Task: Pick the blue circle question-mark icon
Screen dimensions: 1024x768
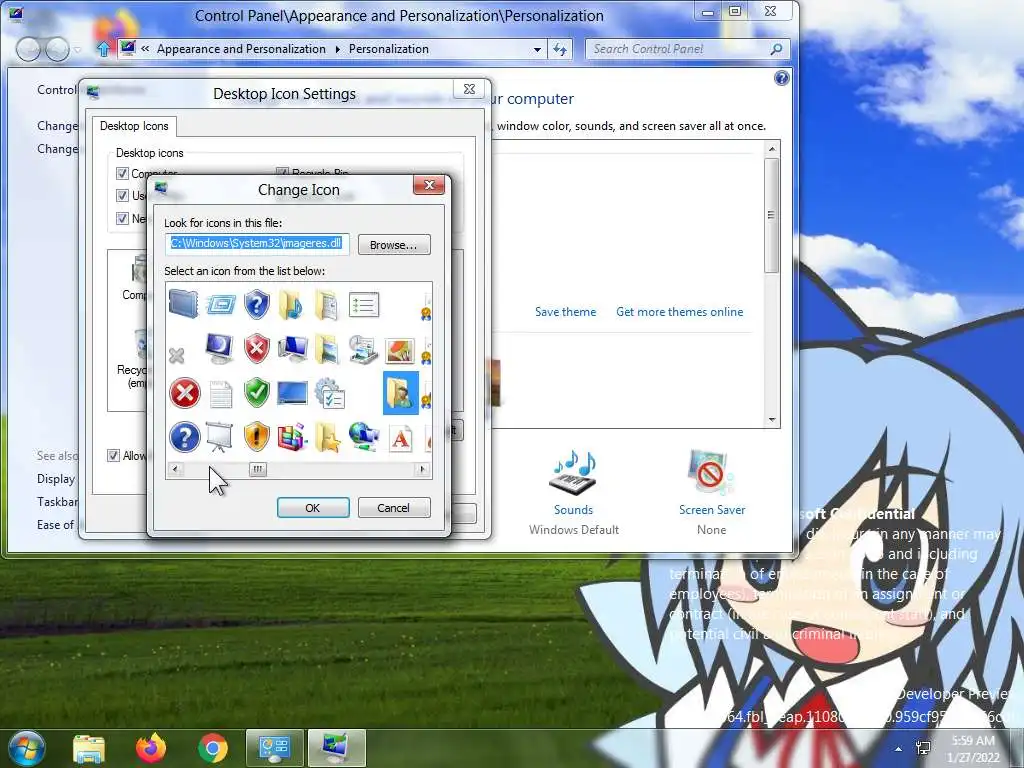Action: coord(185,437)
